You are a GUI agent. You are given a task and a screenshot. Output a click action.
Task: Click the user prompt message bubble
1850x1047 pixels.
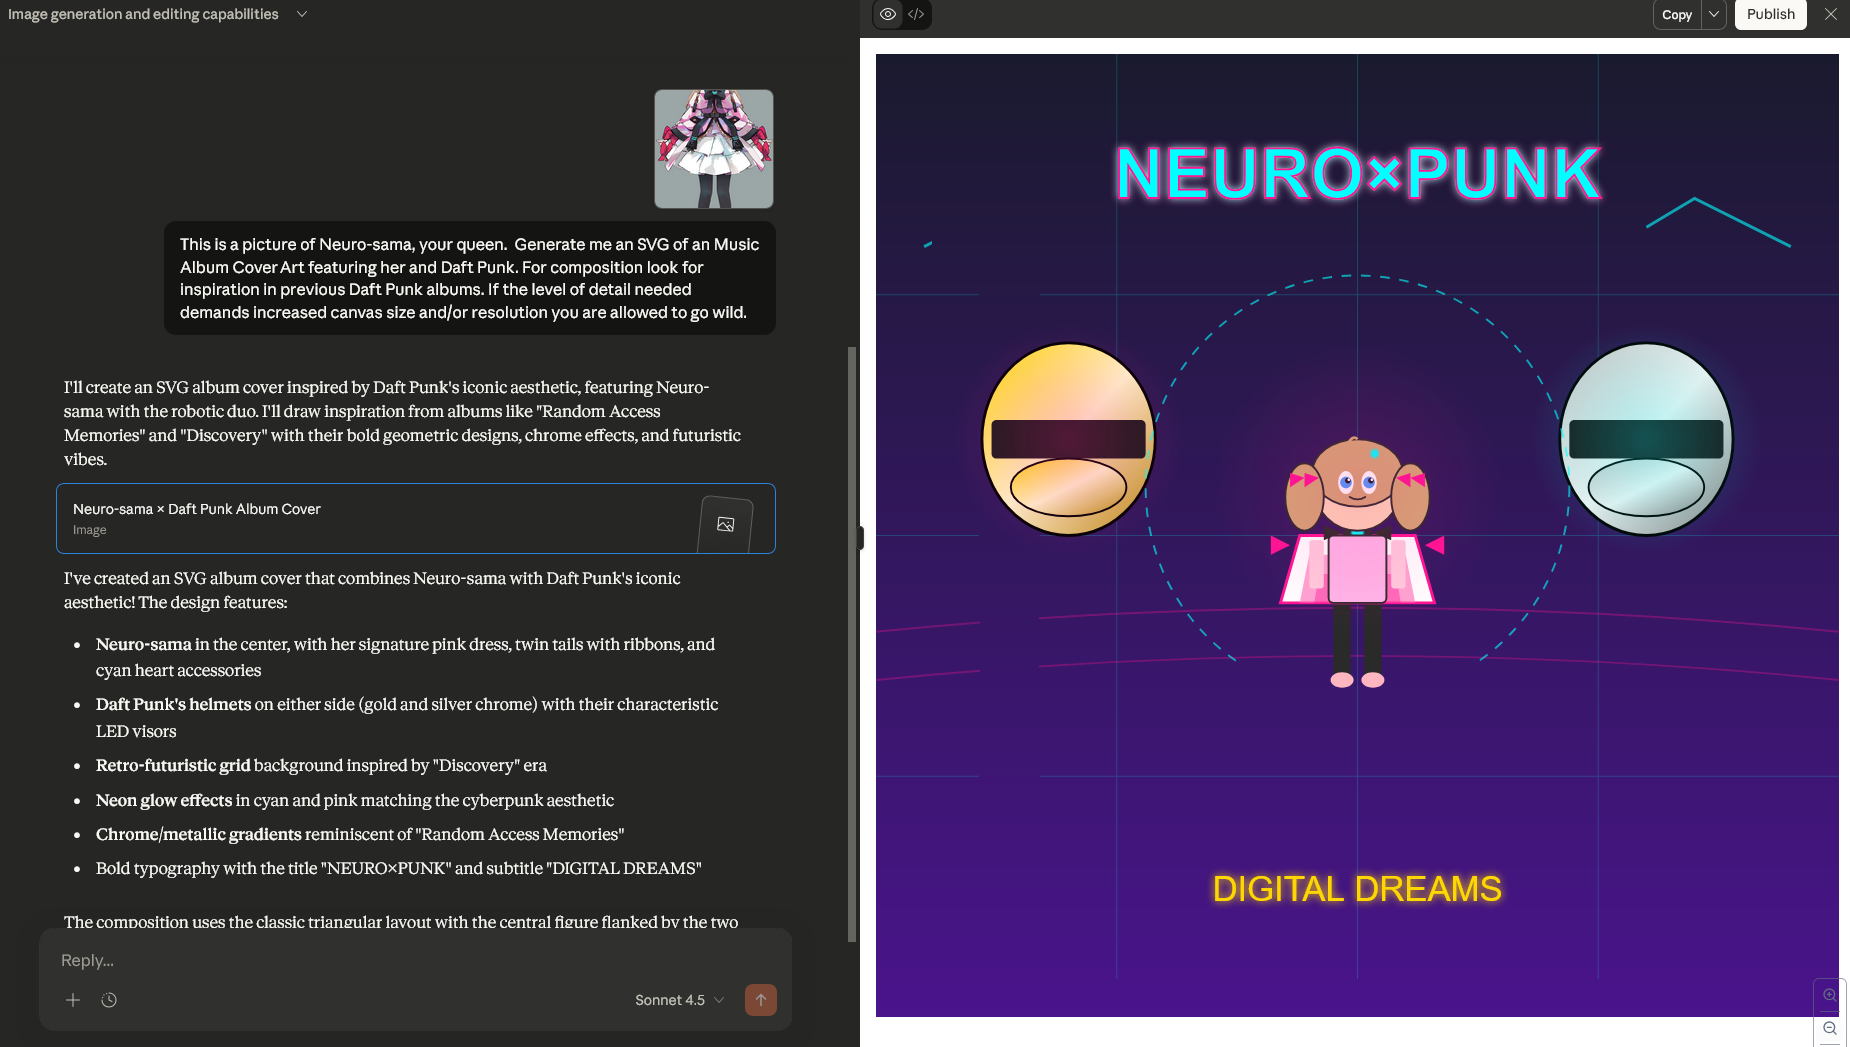(470, 278)
